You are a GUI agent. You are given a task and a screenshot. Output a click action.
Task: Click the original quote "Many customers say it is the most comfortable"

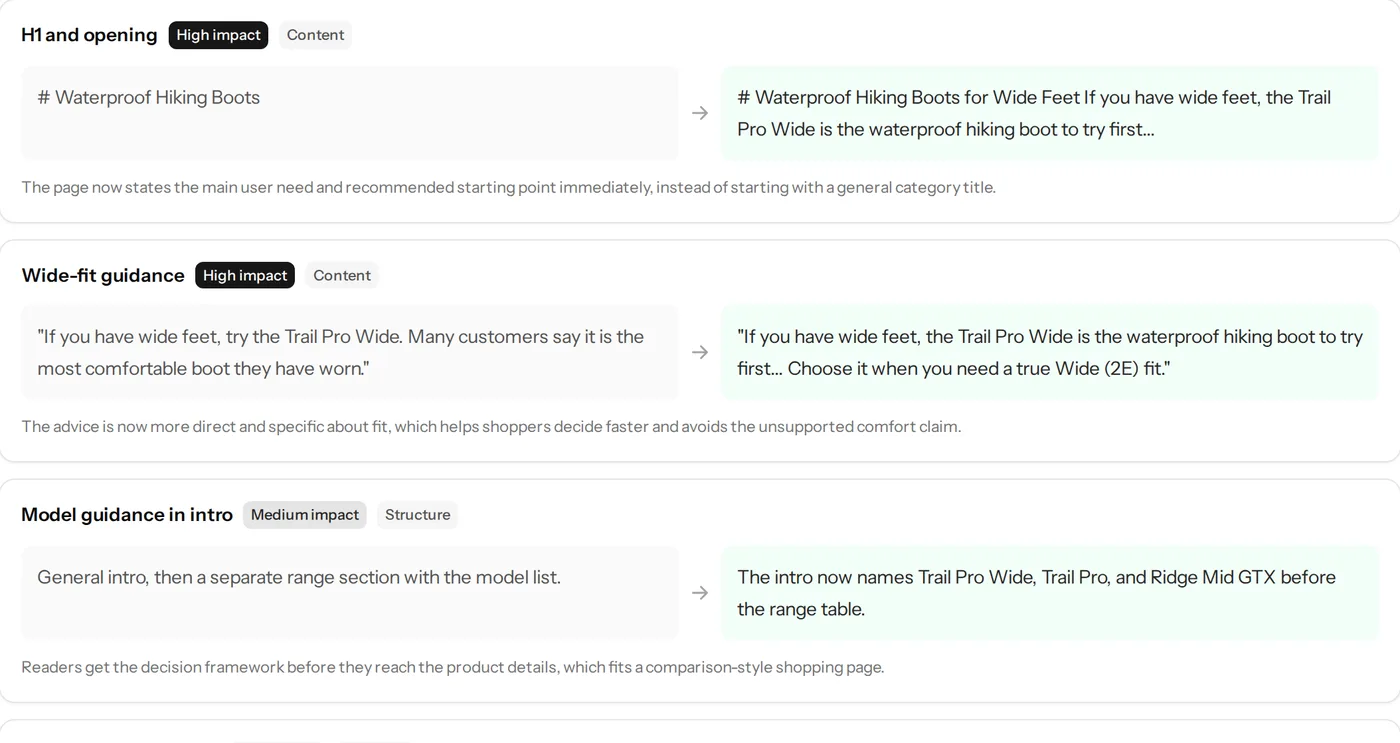(x=350, y=352)
